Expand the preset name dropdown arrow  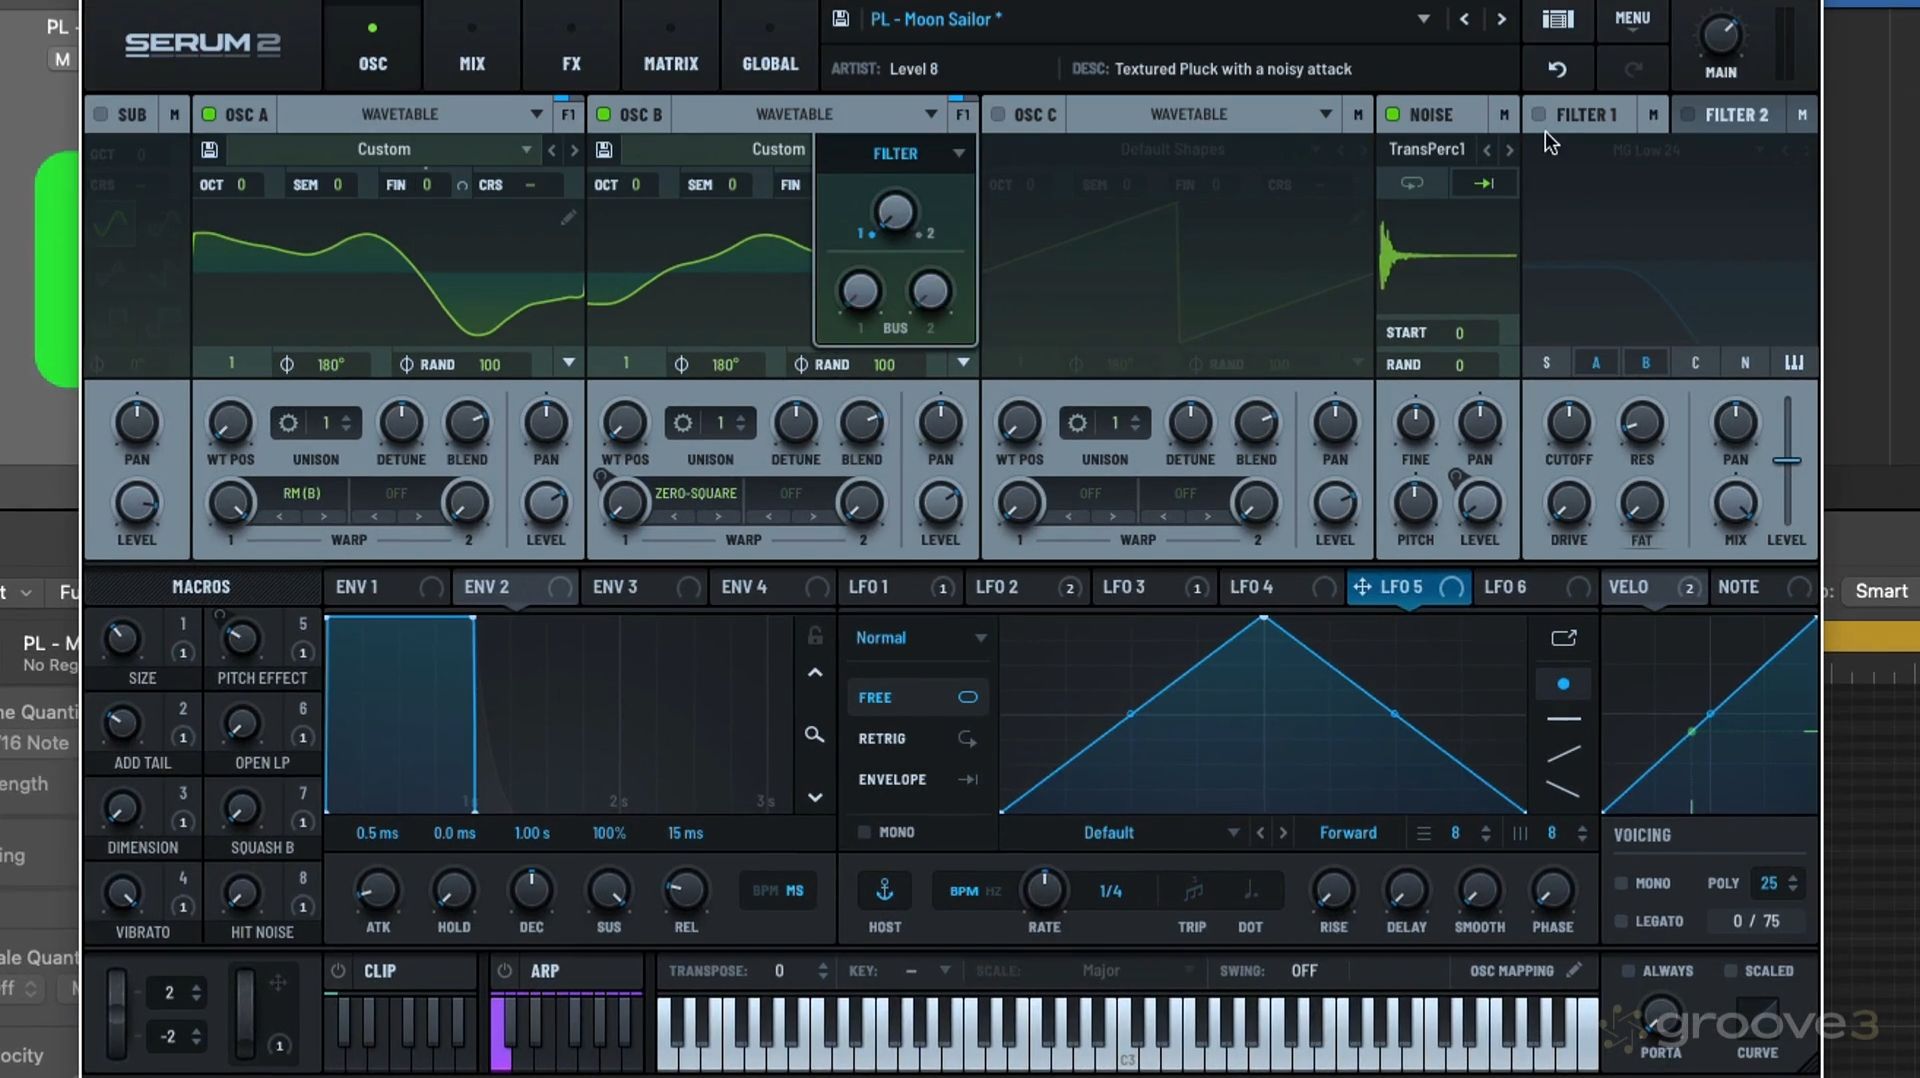click(x=1423, y=19)
